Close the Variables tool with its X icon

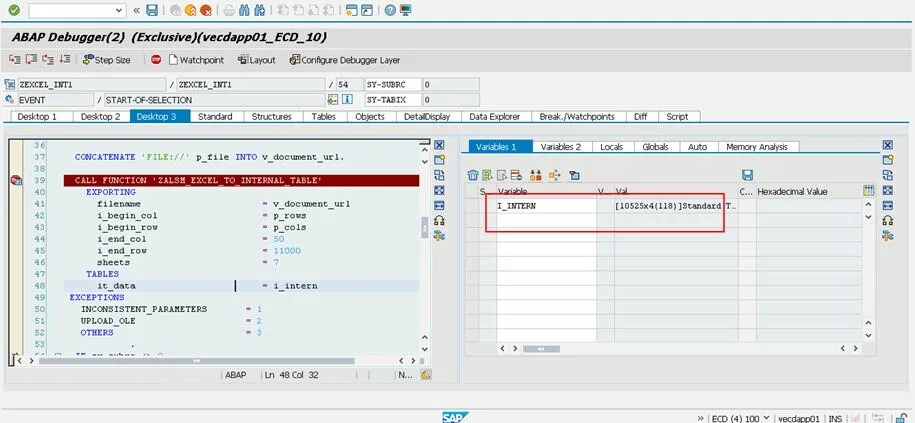[x=888, y=145]
